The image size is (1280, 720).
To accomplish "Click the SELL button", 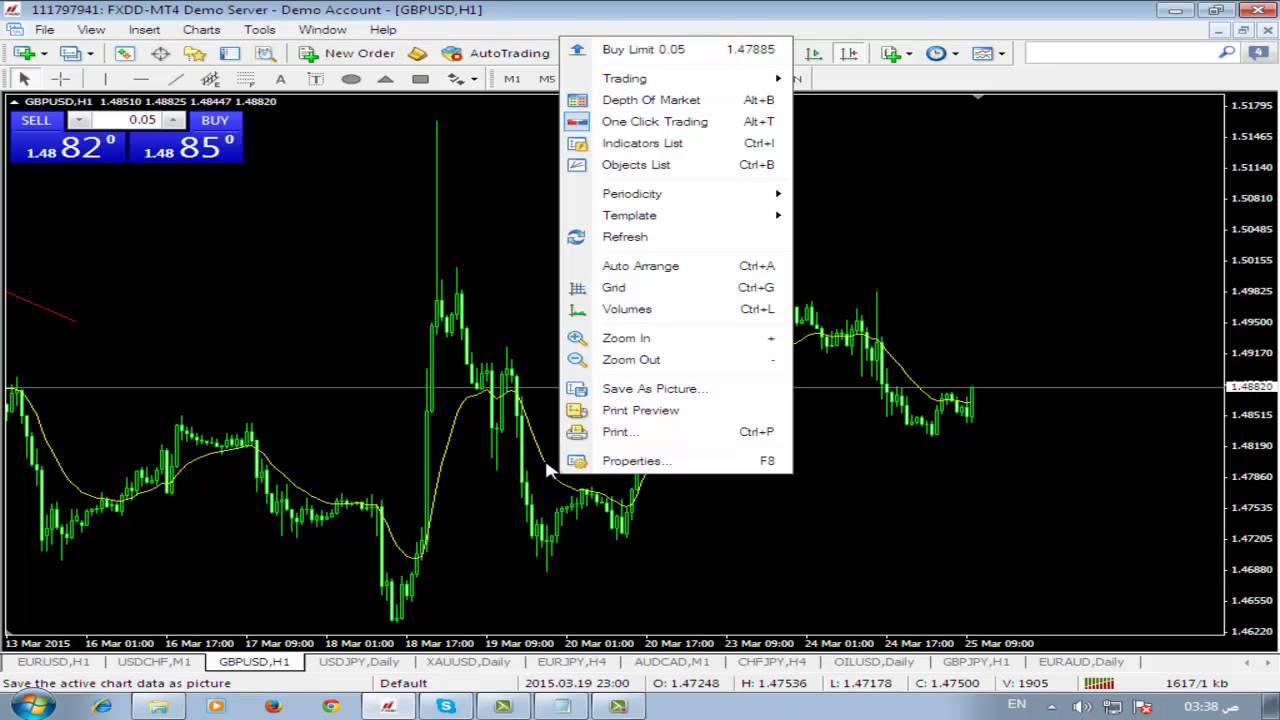I will pyautogui.click(x=36, y=120).
